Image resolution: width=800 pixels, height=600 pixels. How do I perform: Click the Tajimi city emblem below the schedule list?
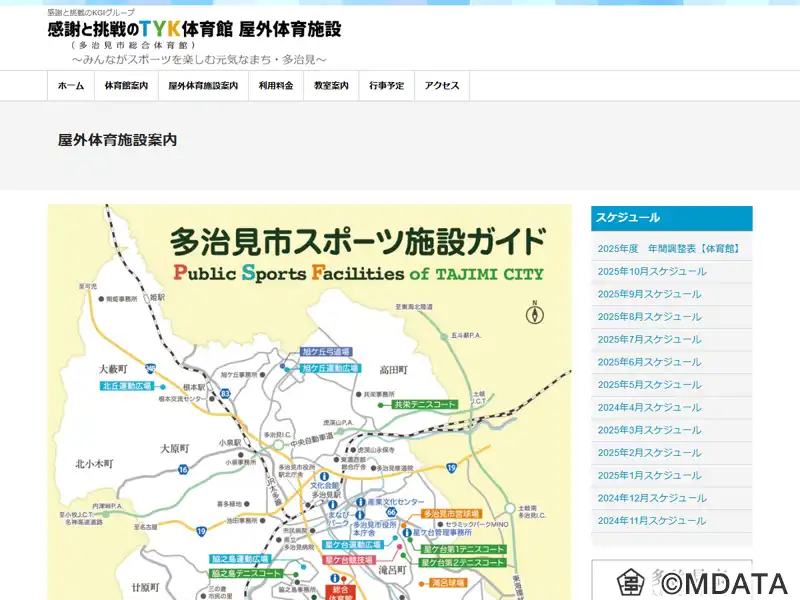630,582
